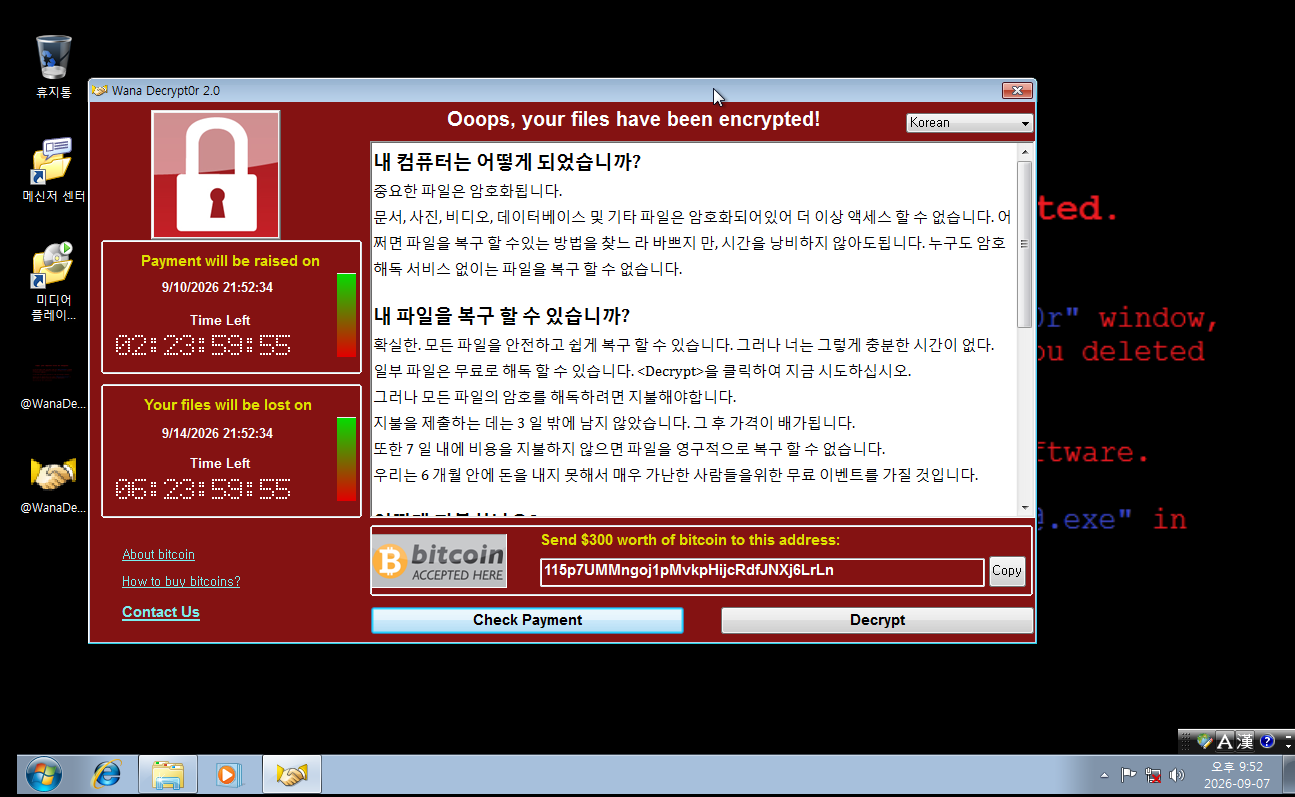Select the 메신저 센터 desktop shortcut
The width and height of the screenshot is (1295, 797).
tap(53, 168)
